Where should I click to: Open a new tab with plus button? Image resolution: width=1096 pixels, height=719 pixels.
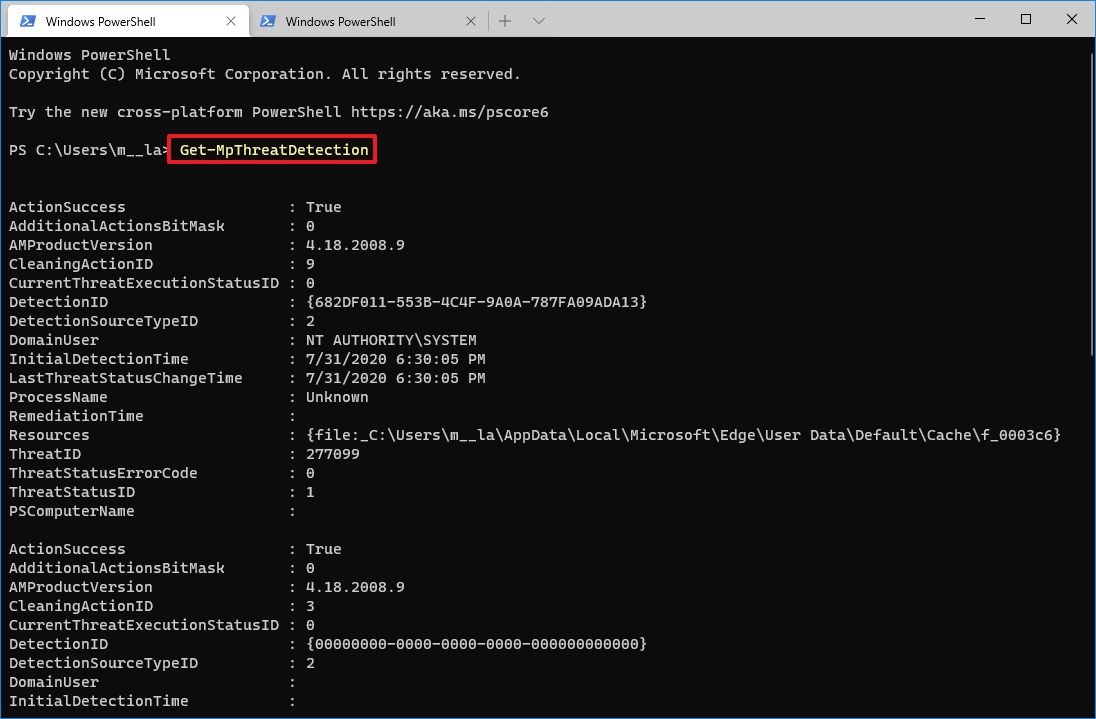point(505,21)
